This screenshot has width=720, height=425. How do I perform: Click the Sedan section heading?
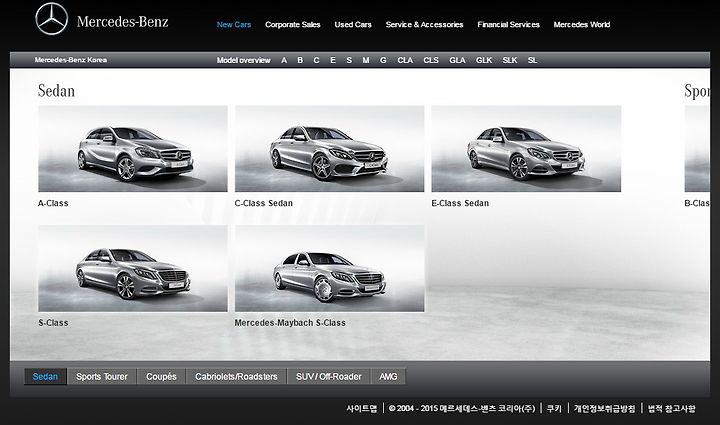[x=56, y=90]
